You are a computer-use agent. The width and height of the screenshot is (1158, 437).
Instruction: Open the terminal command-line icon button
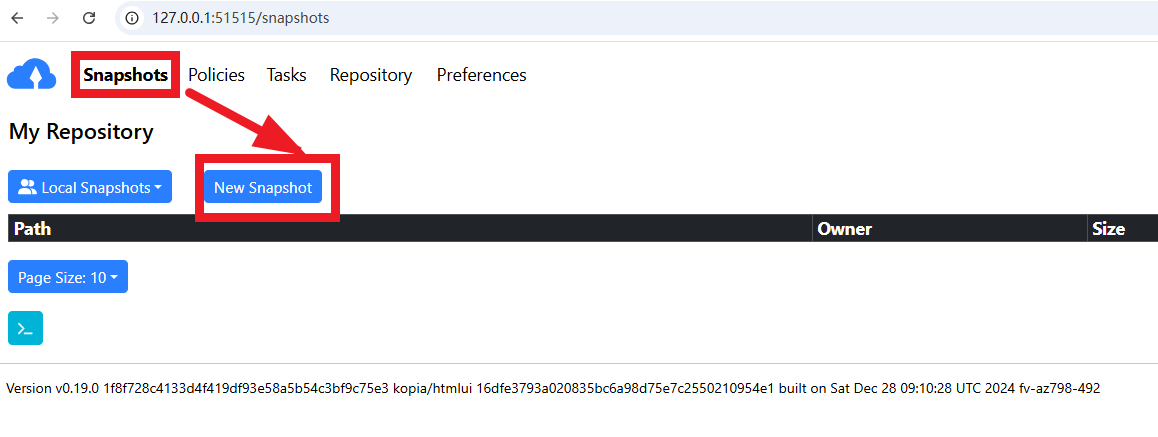25,328
